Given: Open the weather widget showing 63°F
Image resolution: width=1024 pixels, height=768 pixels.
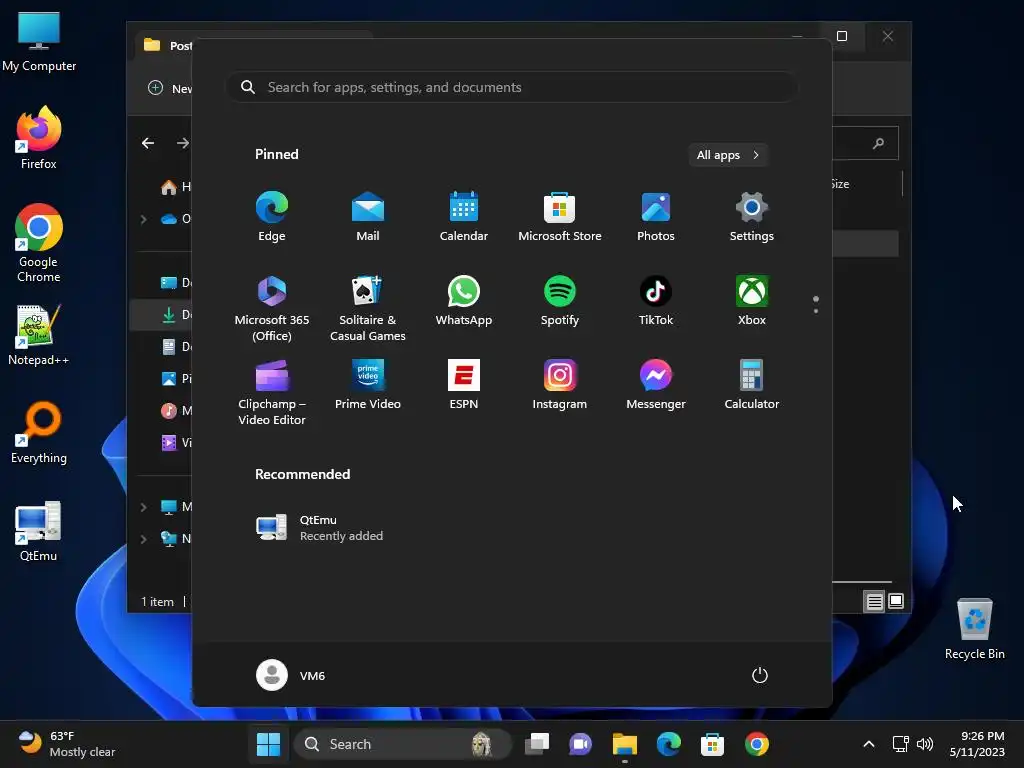Looking at the screenshot, I should tap(67, 744).
